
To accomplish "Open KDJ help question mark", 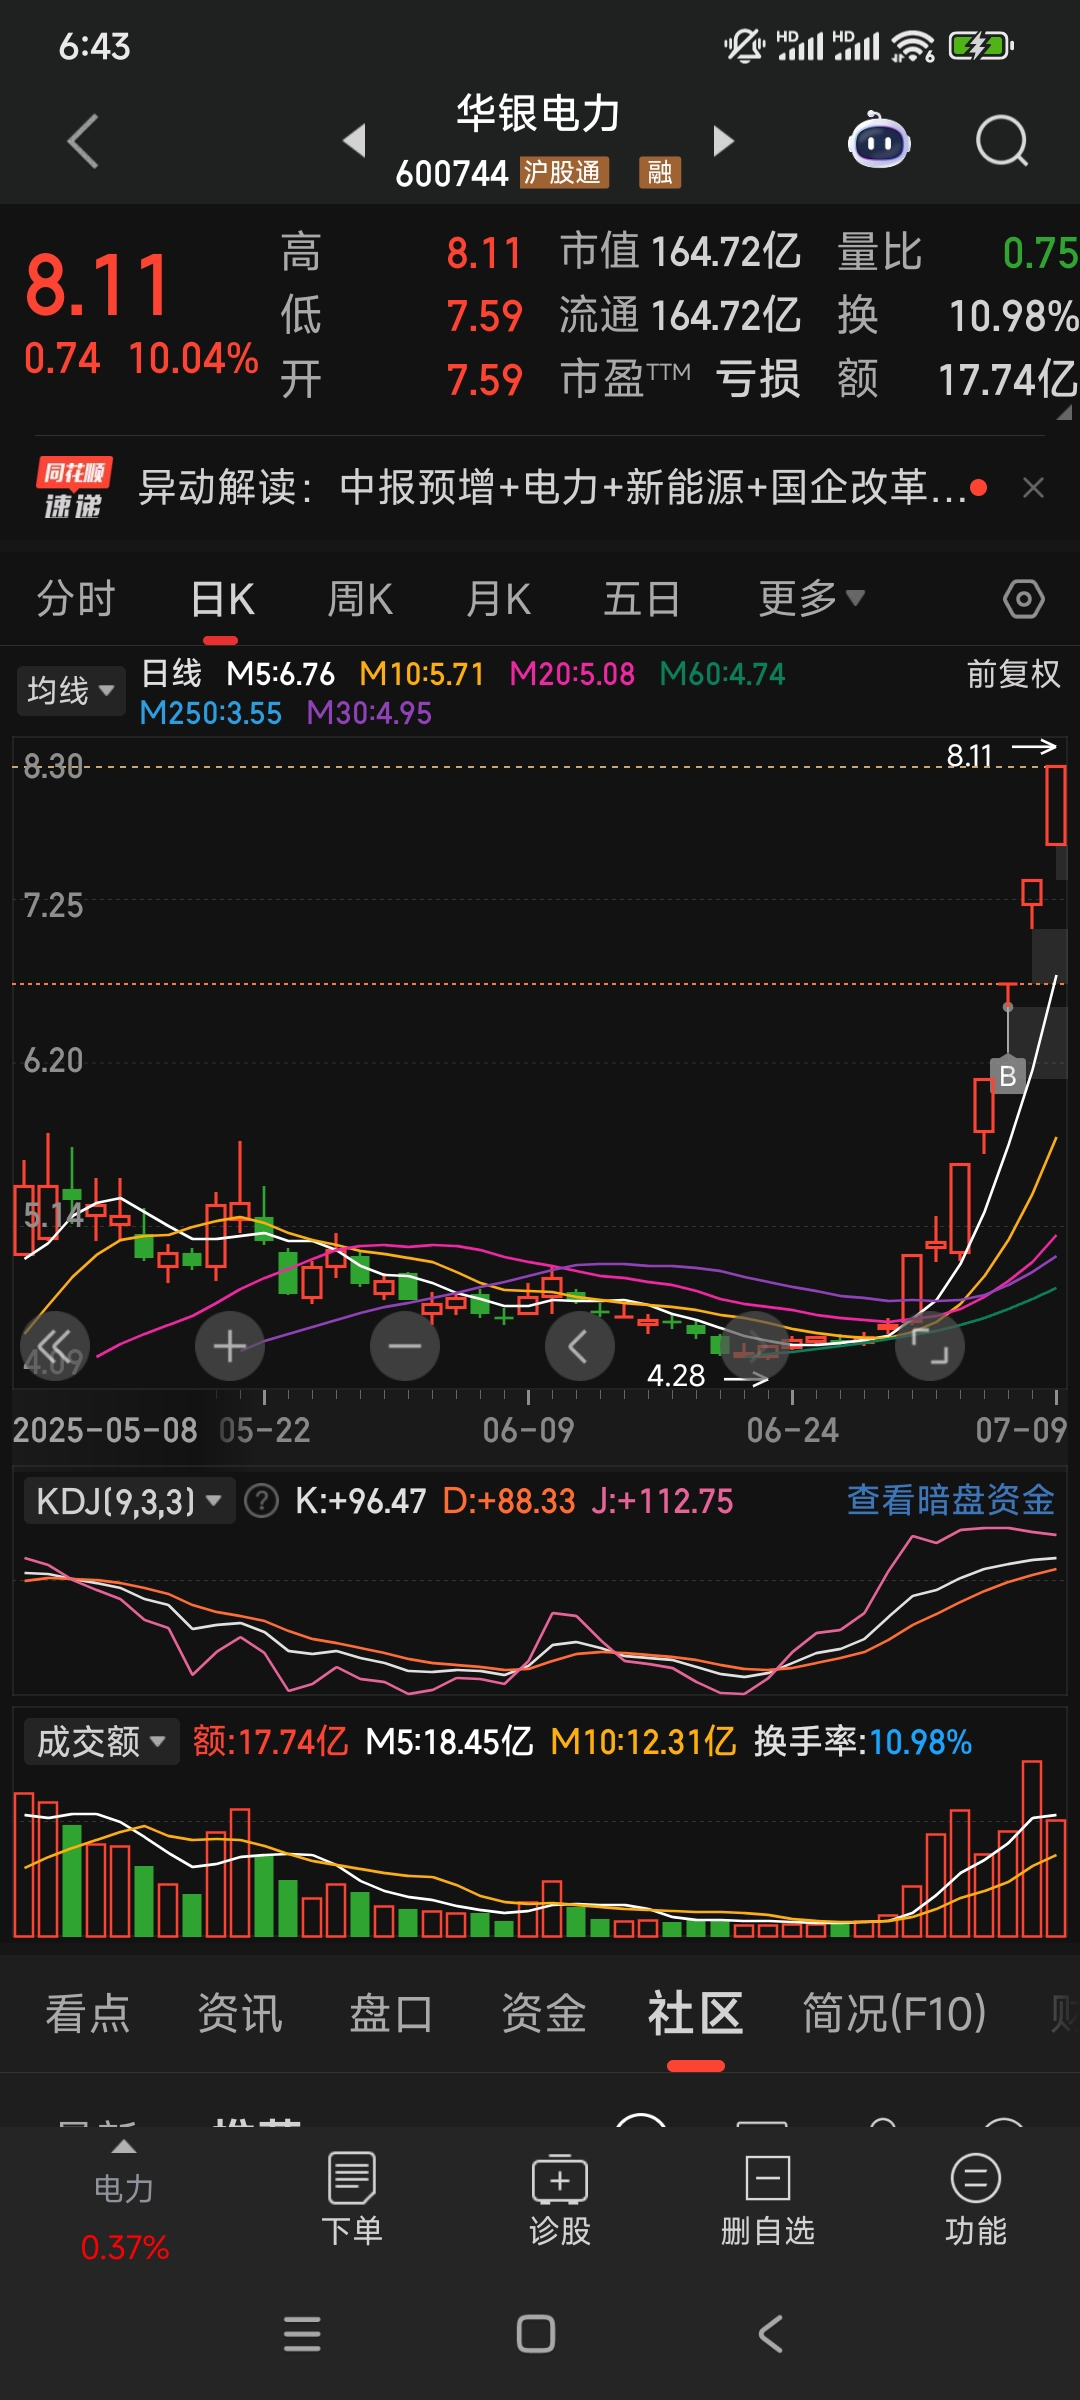I will click(x=262, y=1501).
